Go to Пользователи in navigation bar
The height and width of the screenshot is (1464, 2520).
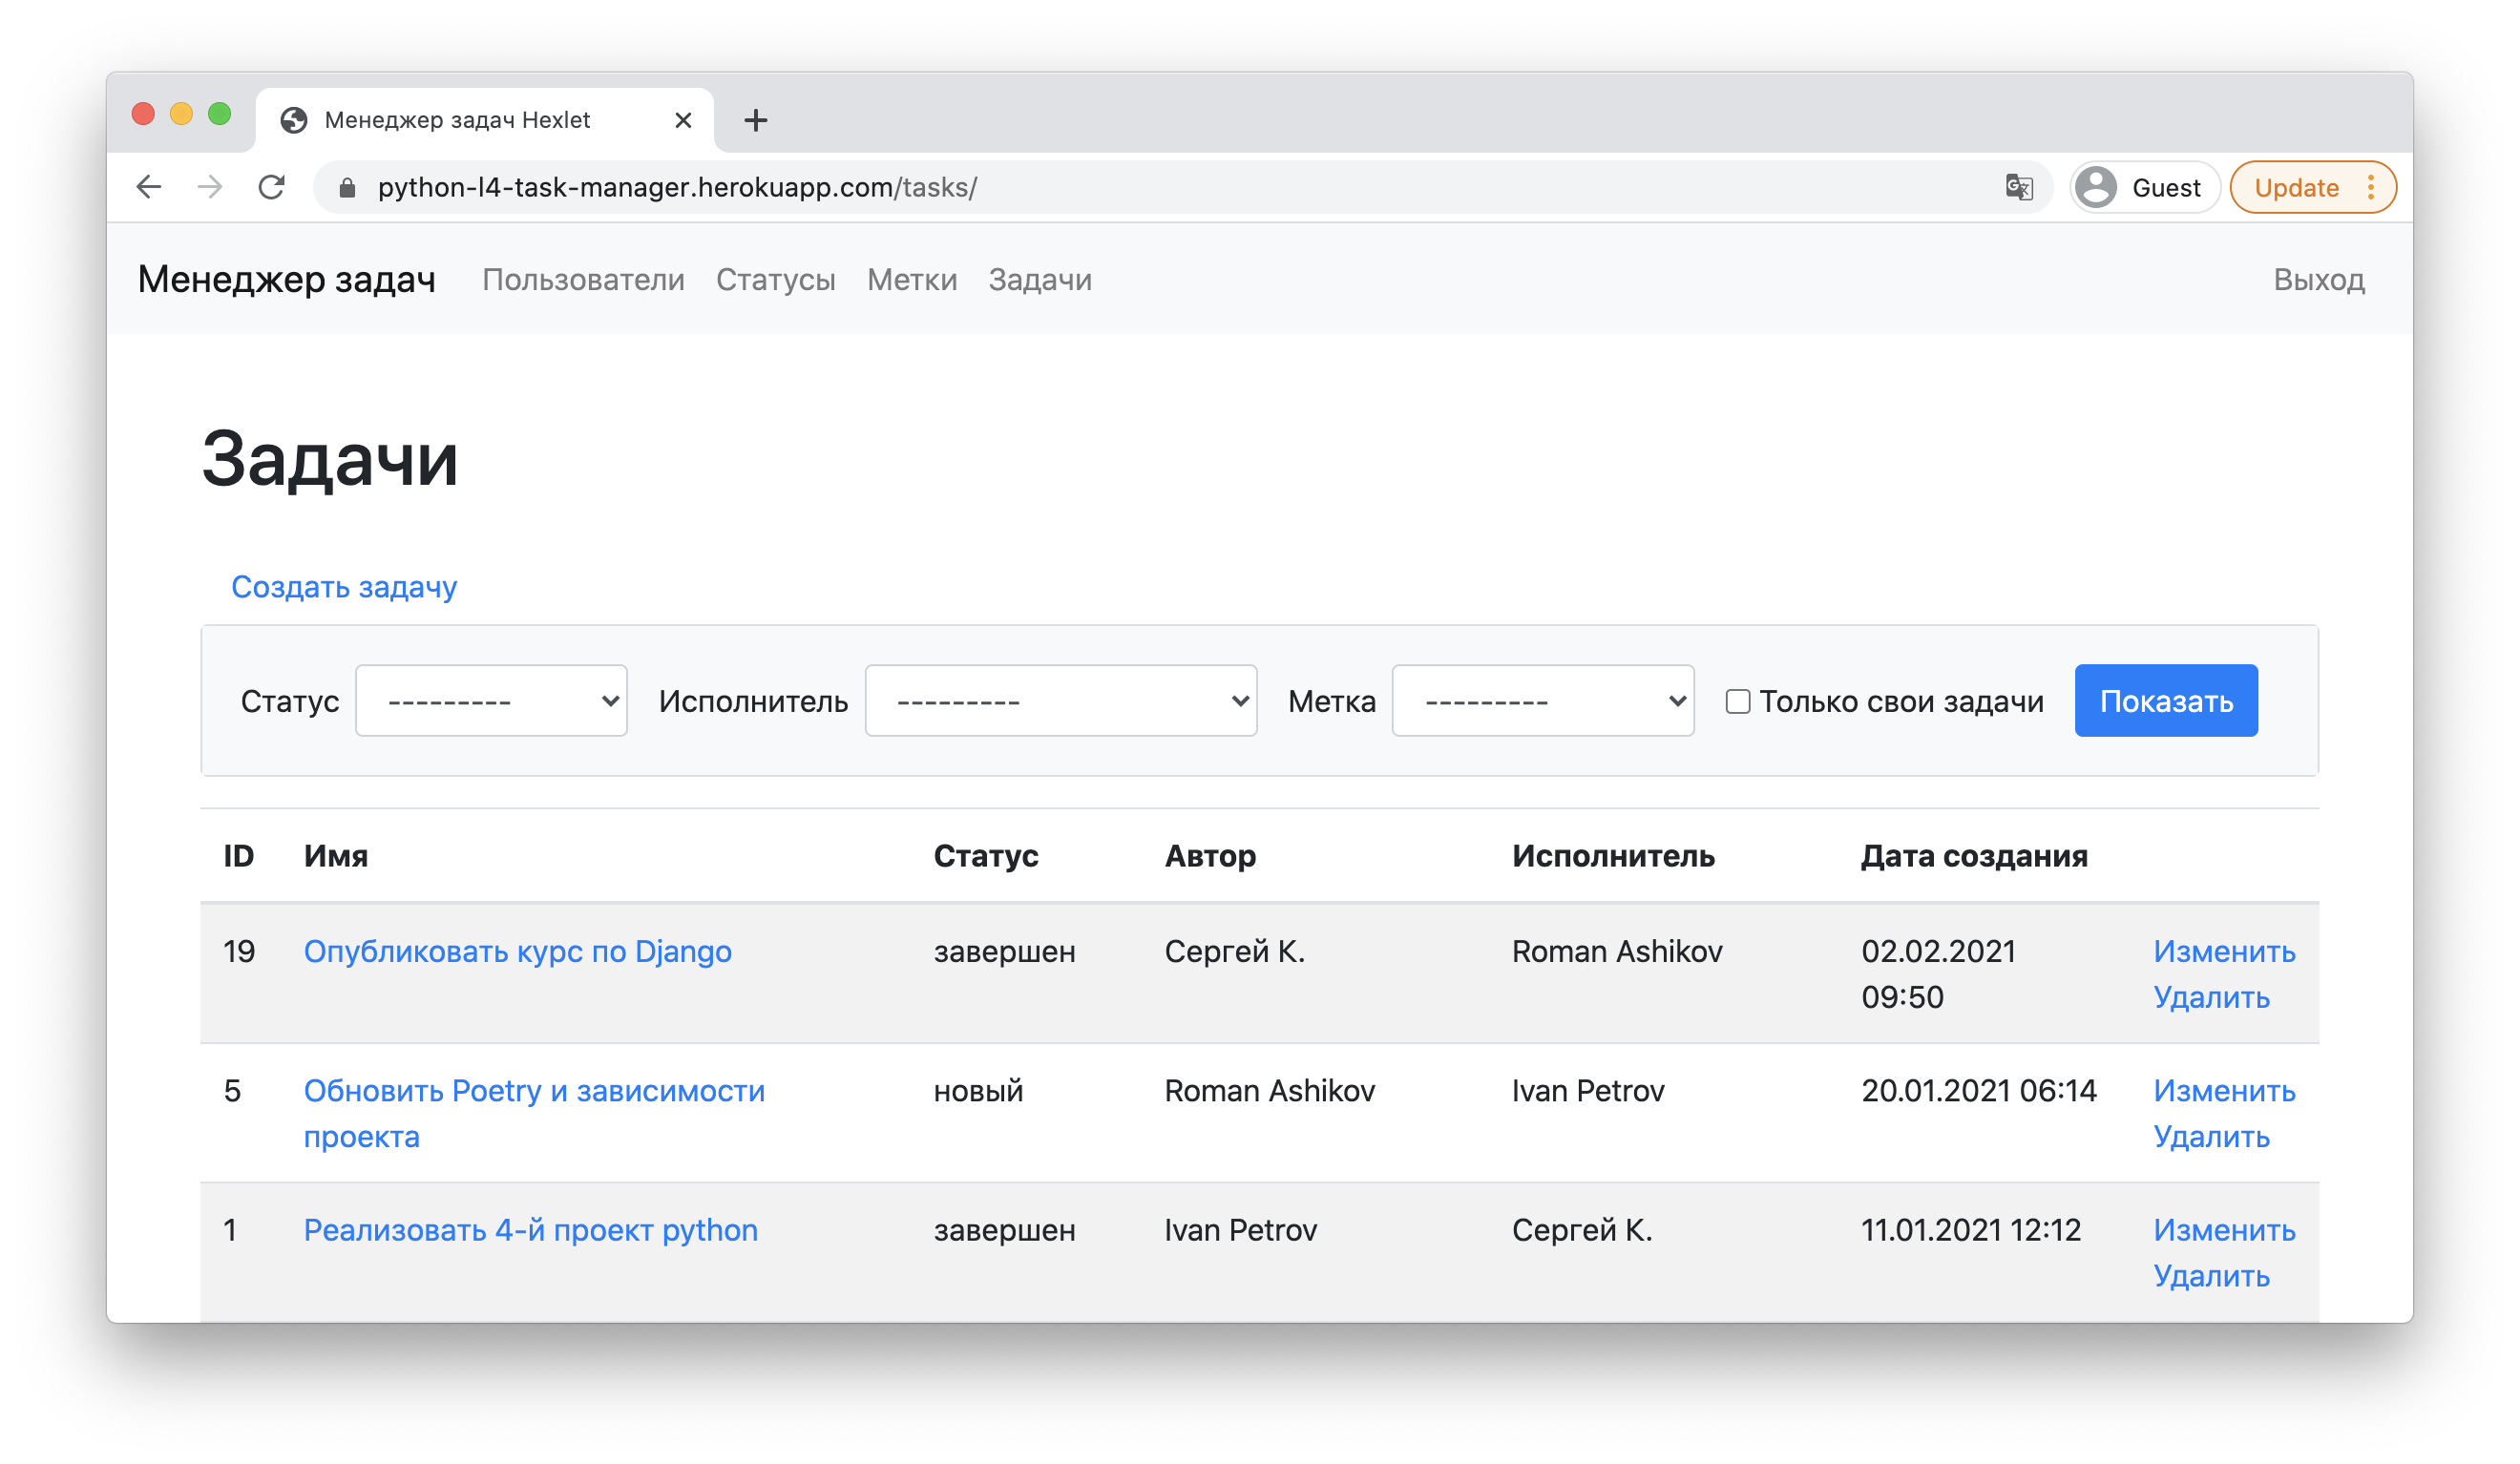point(583,280)
